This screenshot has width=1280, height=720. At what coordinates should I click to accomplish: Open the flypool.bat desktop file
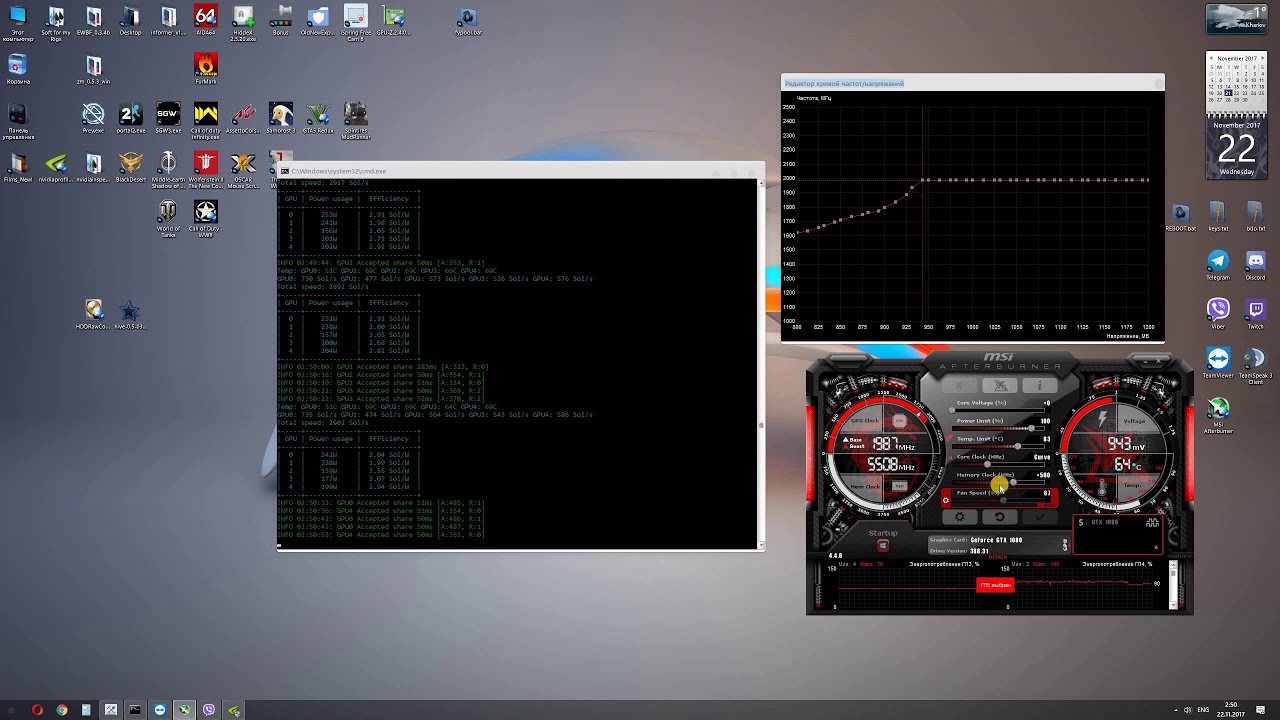tap(467, 20)
